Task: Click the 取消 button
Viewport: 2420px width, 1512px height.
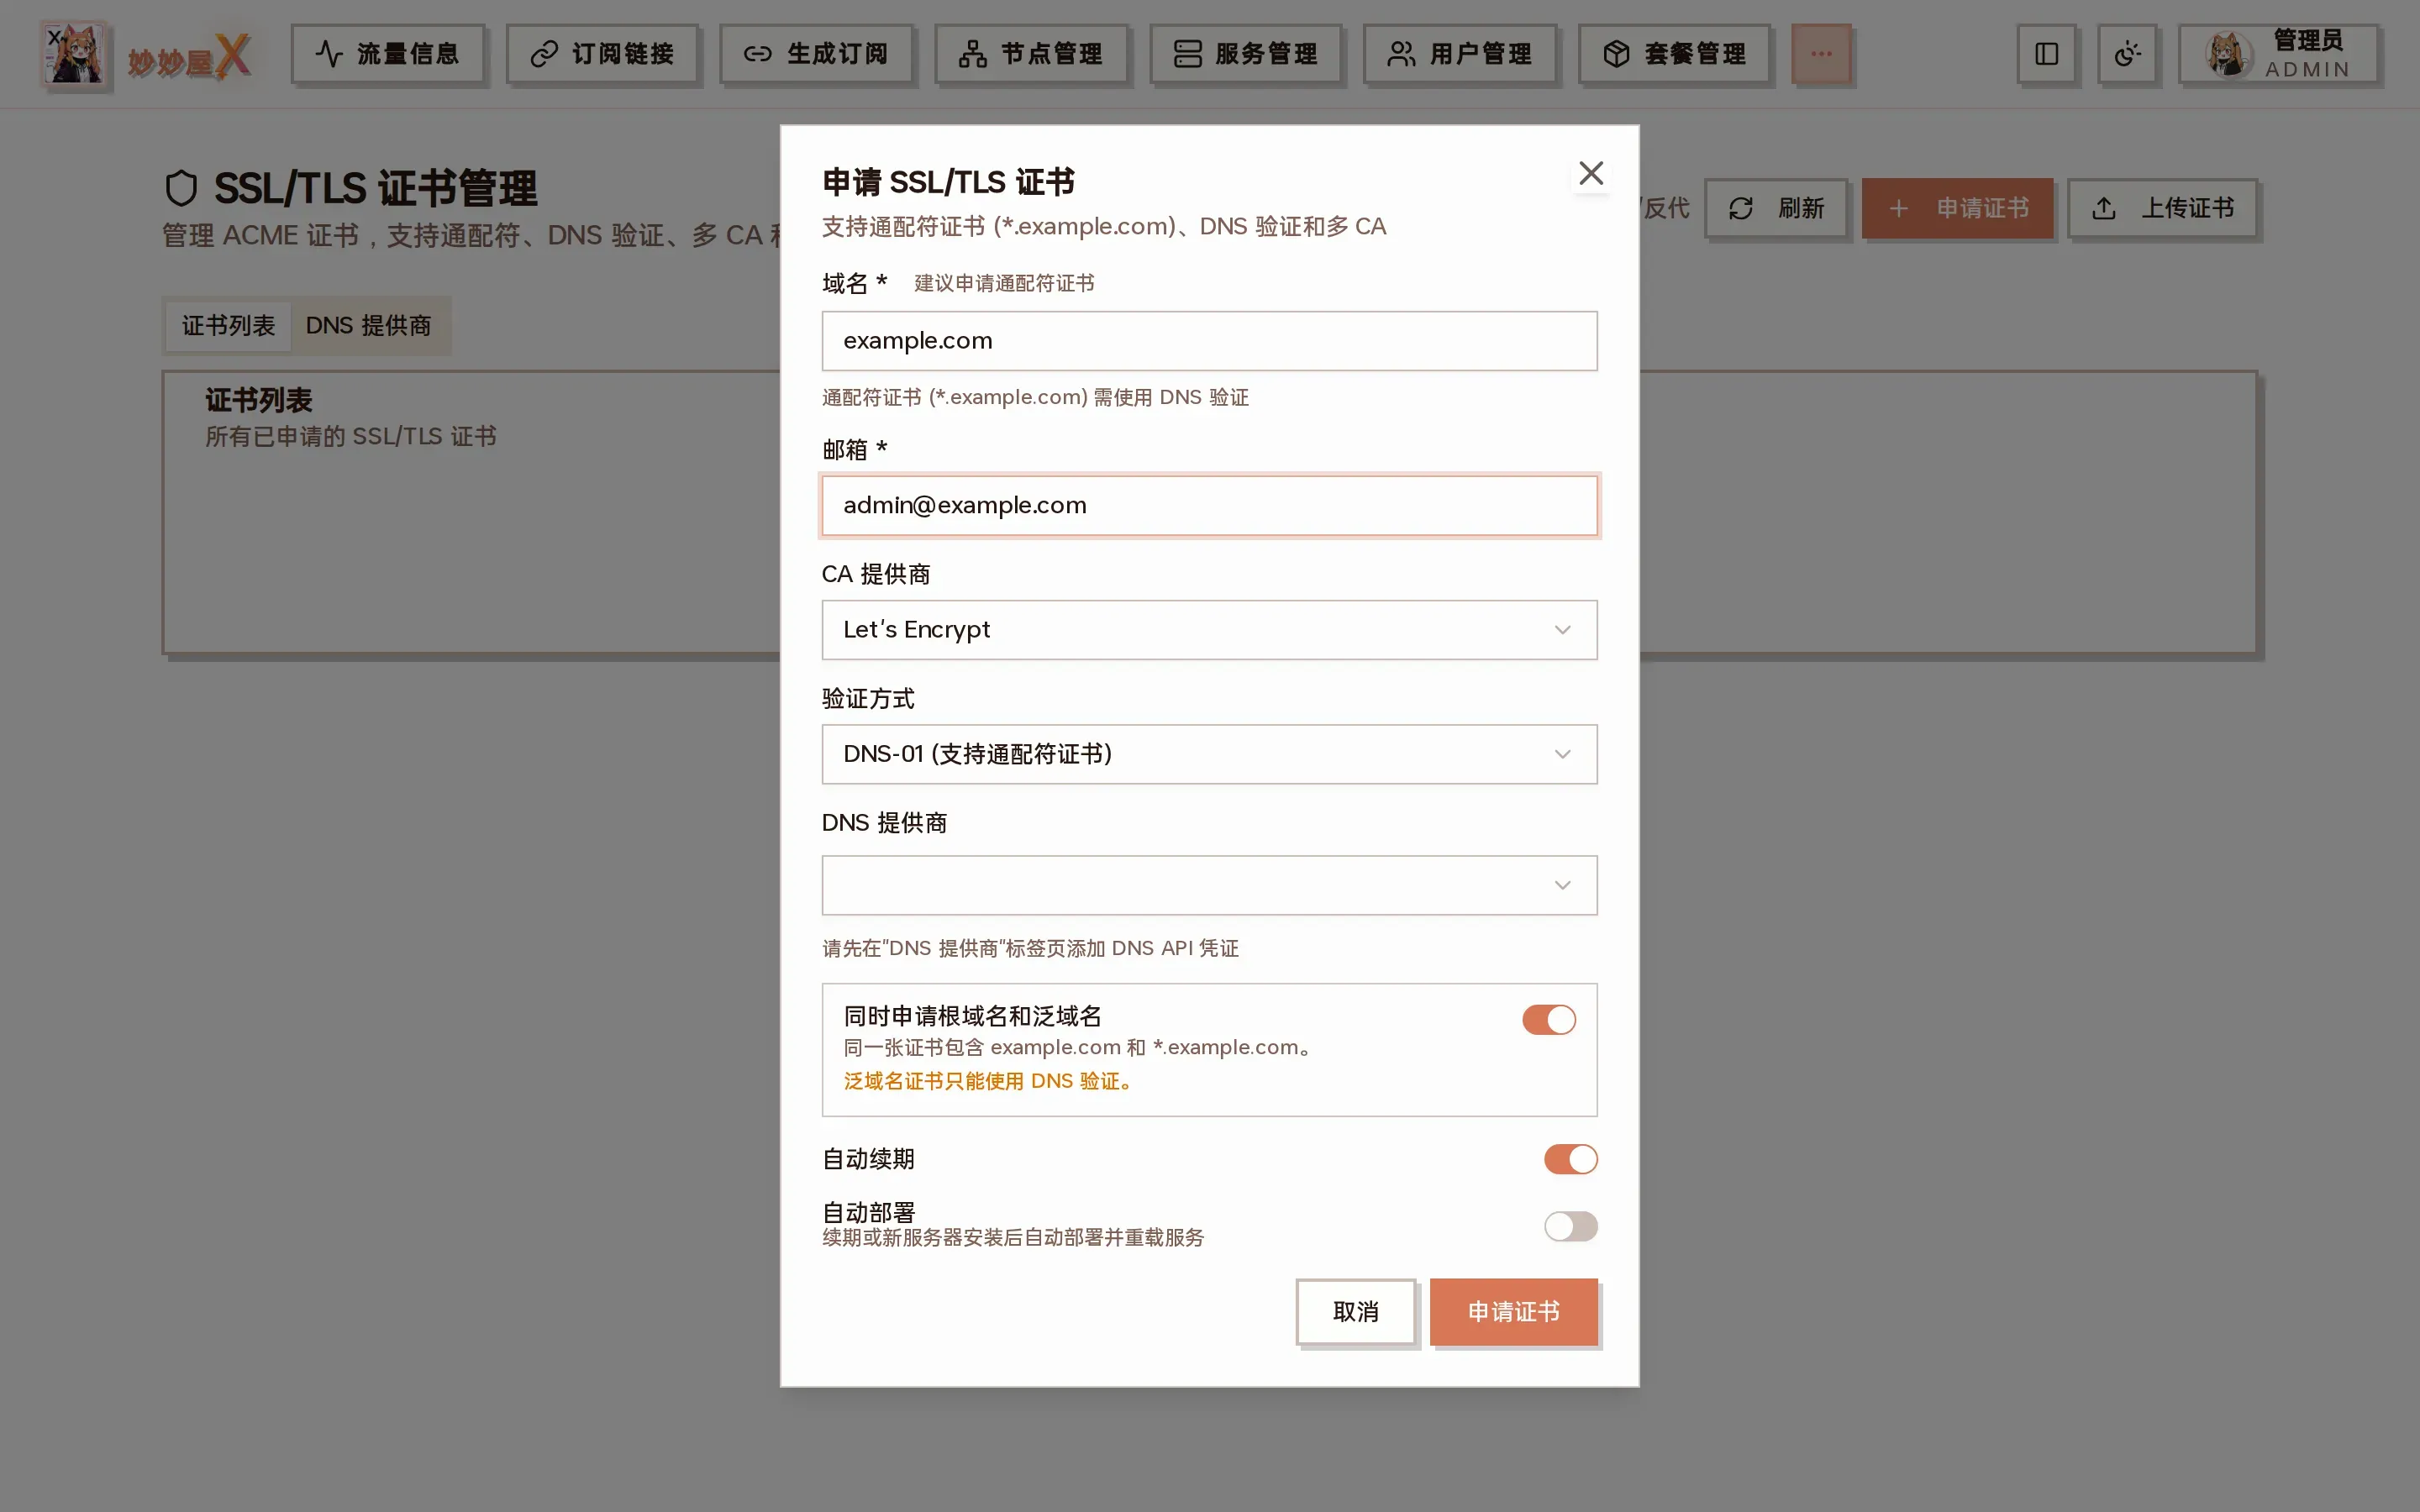Action: [x=1355, y=1311]
